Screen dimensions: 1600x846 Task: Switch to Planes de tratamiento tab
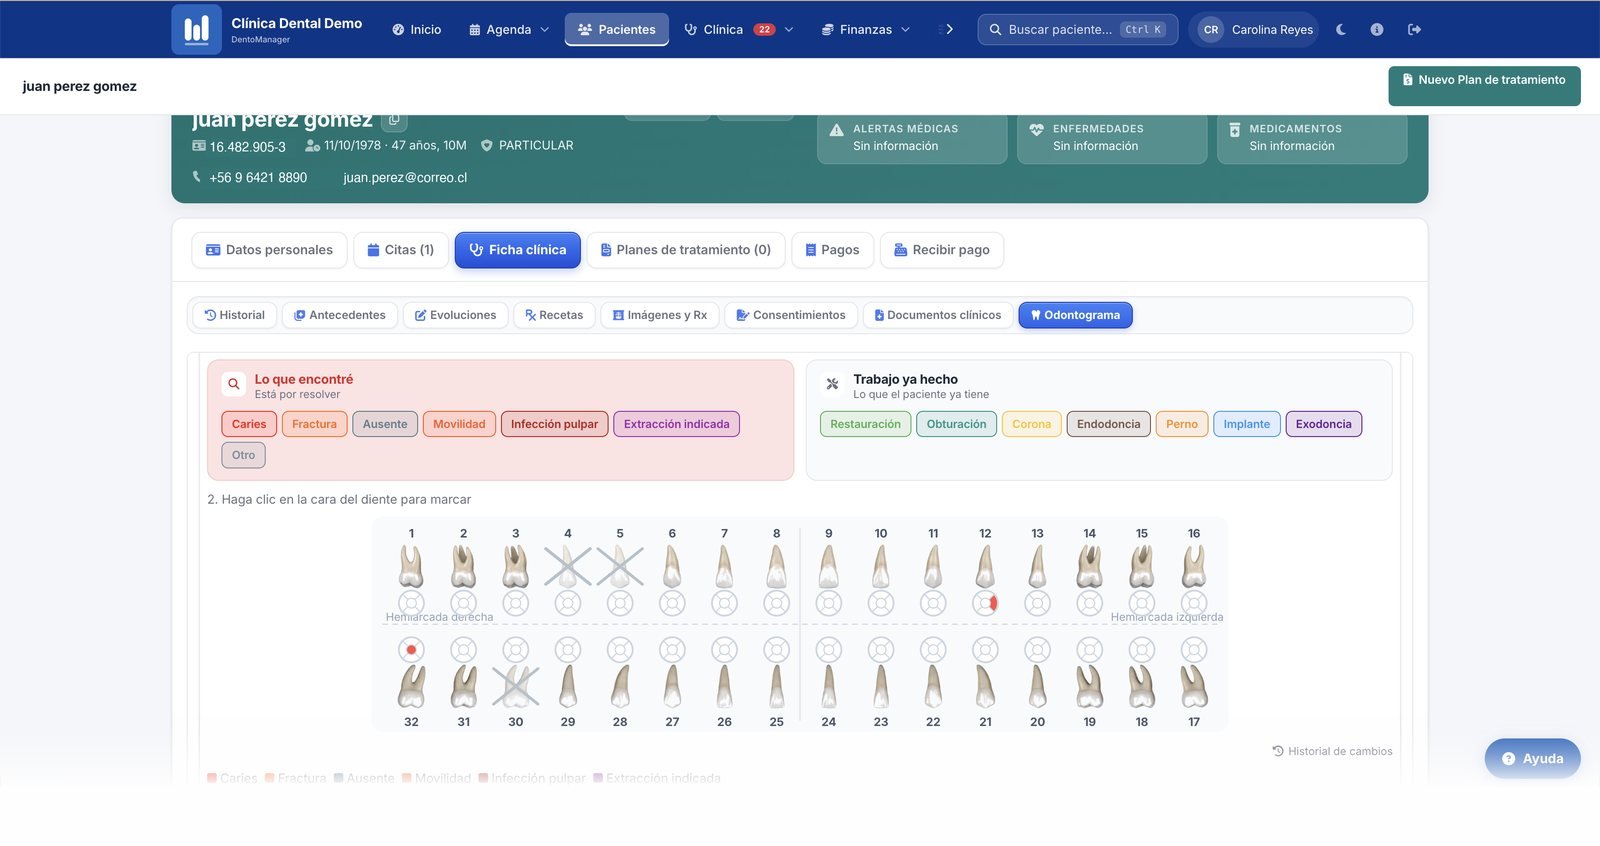coord(686,250)
